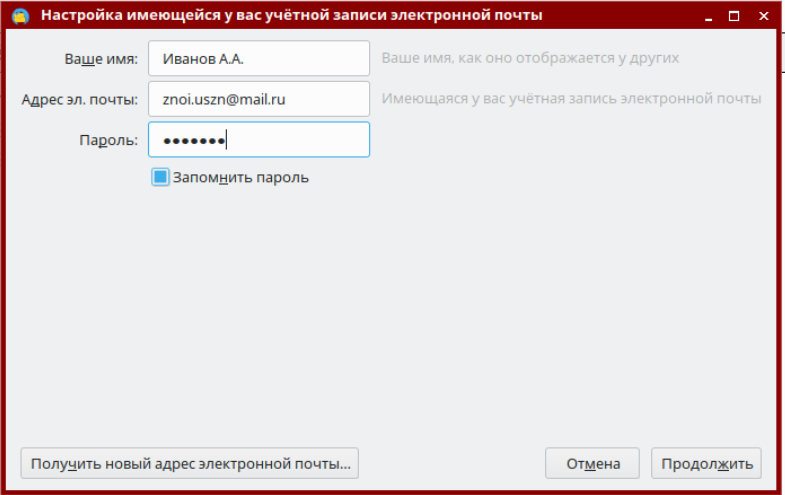The image size is (785, 495).
Task: Click the hint text beside the email field
Action: tap(571, 99)
